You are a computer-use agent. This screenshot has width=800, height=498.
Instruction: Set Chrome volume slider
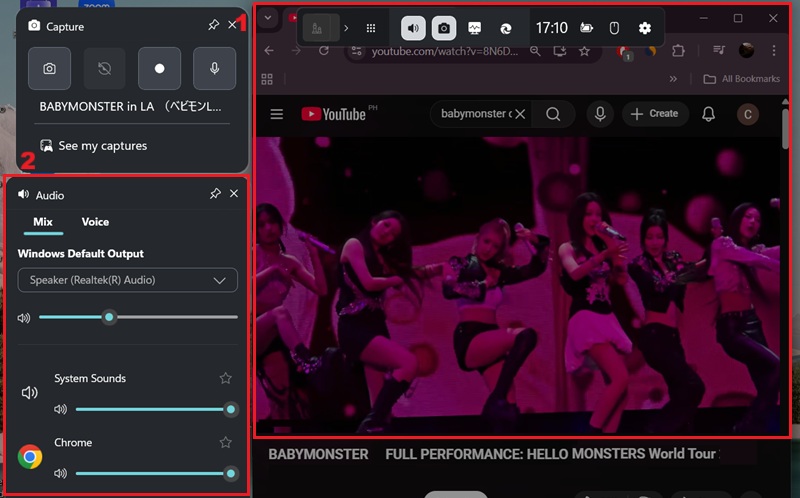click(x=156, y=474)
